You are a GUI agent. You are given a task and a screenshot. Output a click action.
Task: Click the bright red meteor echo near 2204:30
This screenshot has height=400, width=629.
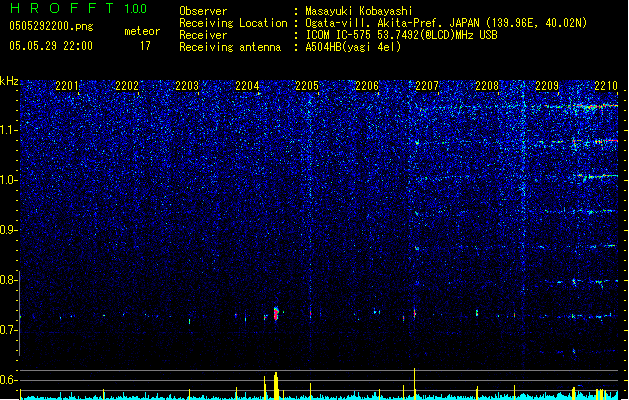(276, 314)
